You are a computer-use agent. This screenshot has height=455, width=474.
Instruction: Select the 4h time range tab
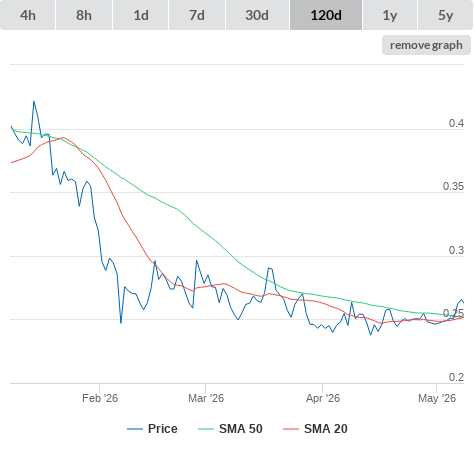28,15
